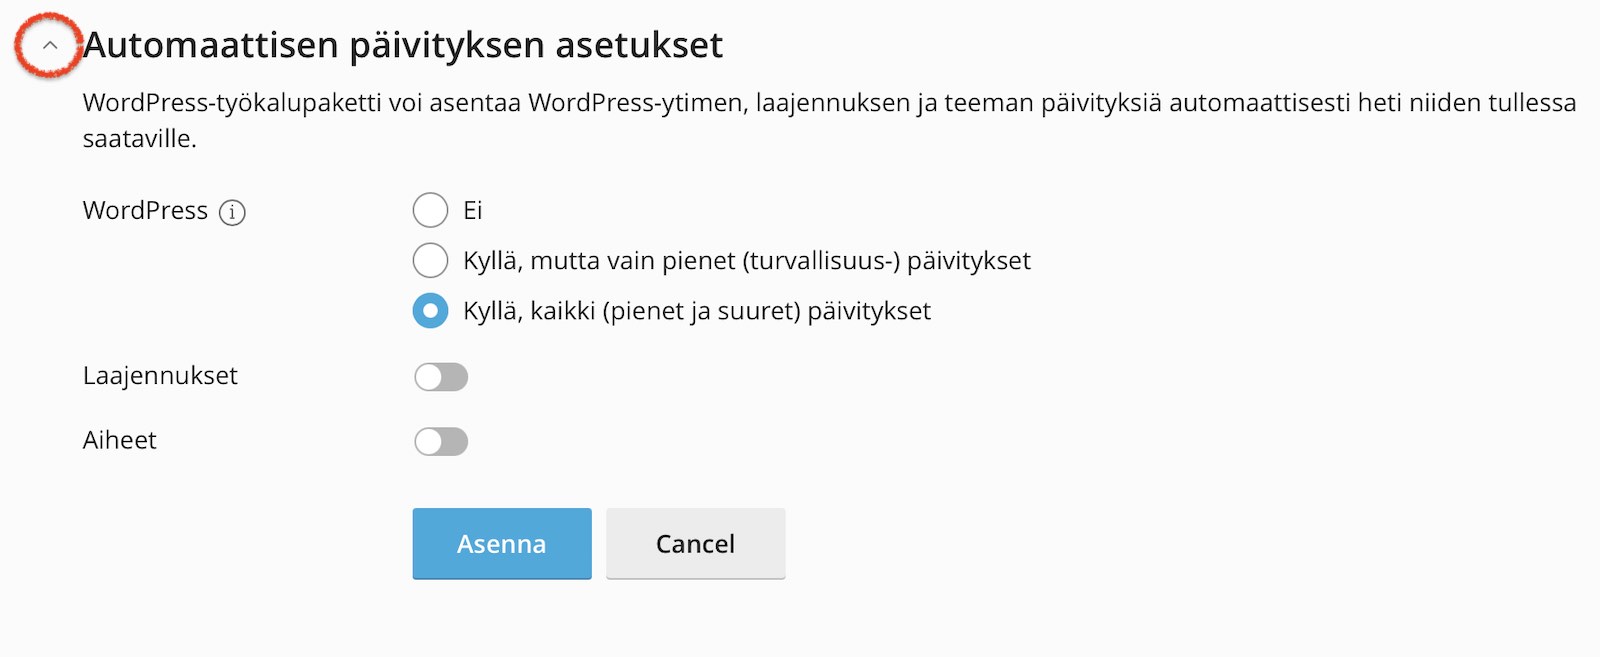The width and height of the screenshot is (1600, 657).
Task: Click label text 'Kyllä, kaikki (pienet ja suuret)'
Action: coord(632,311)
